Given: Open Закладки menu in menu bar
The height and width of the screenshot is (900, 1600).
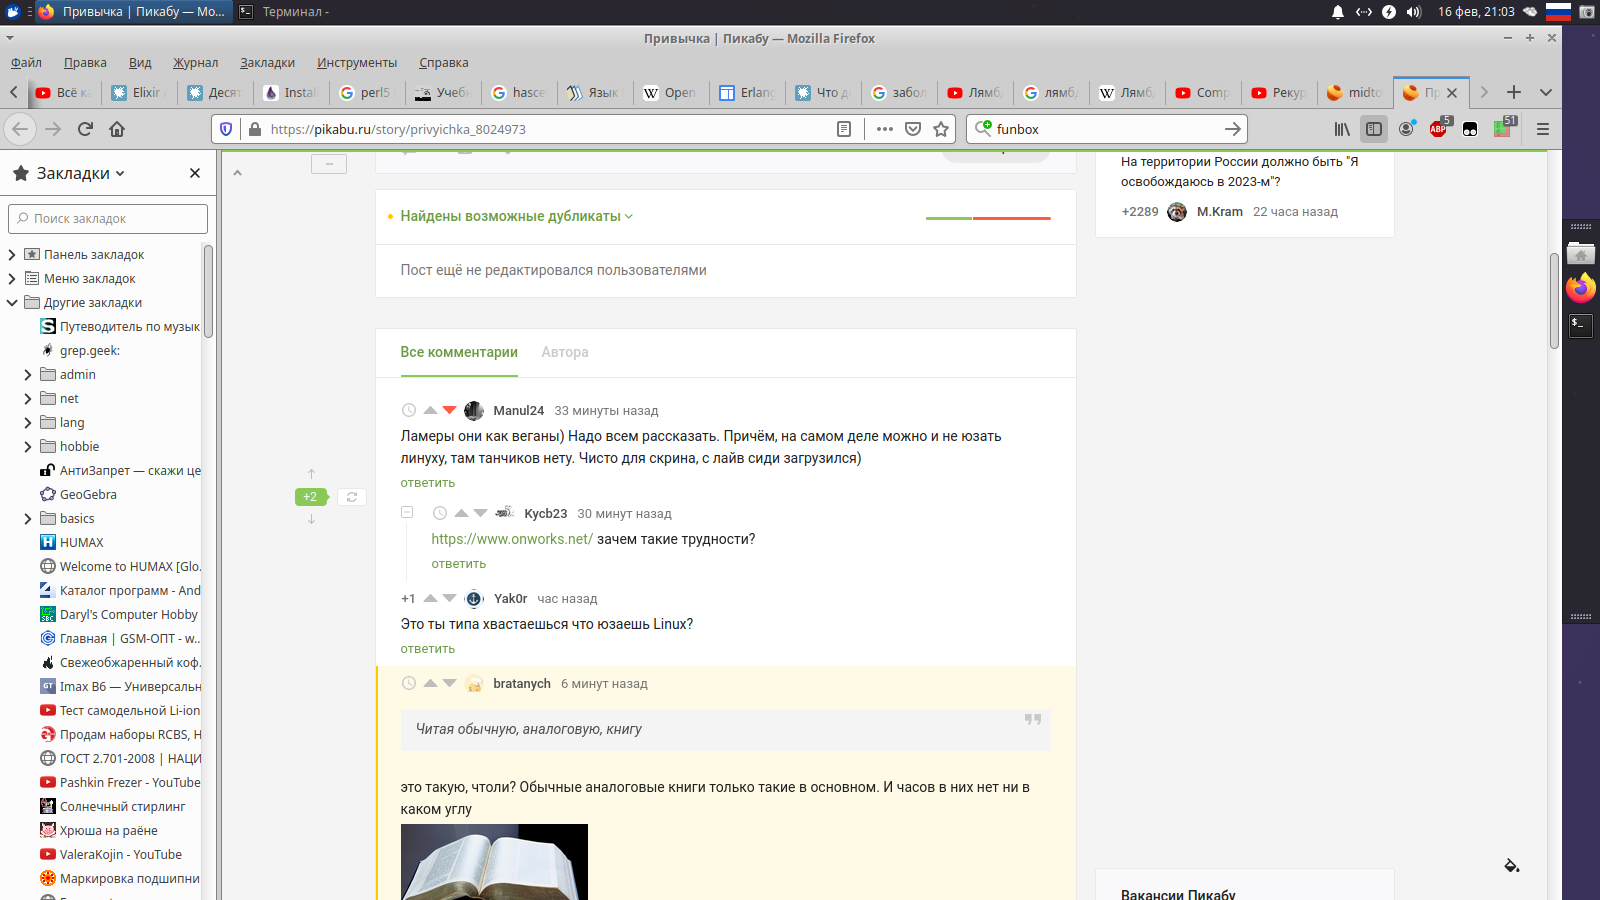Looking at the screenshot, I should [267, 63].
